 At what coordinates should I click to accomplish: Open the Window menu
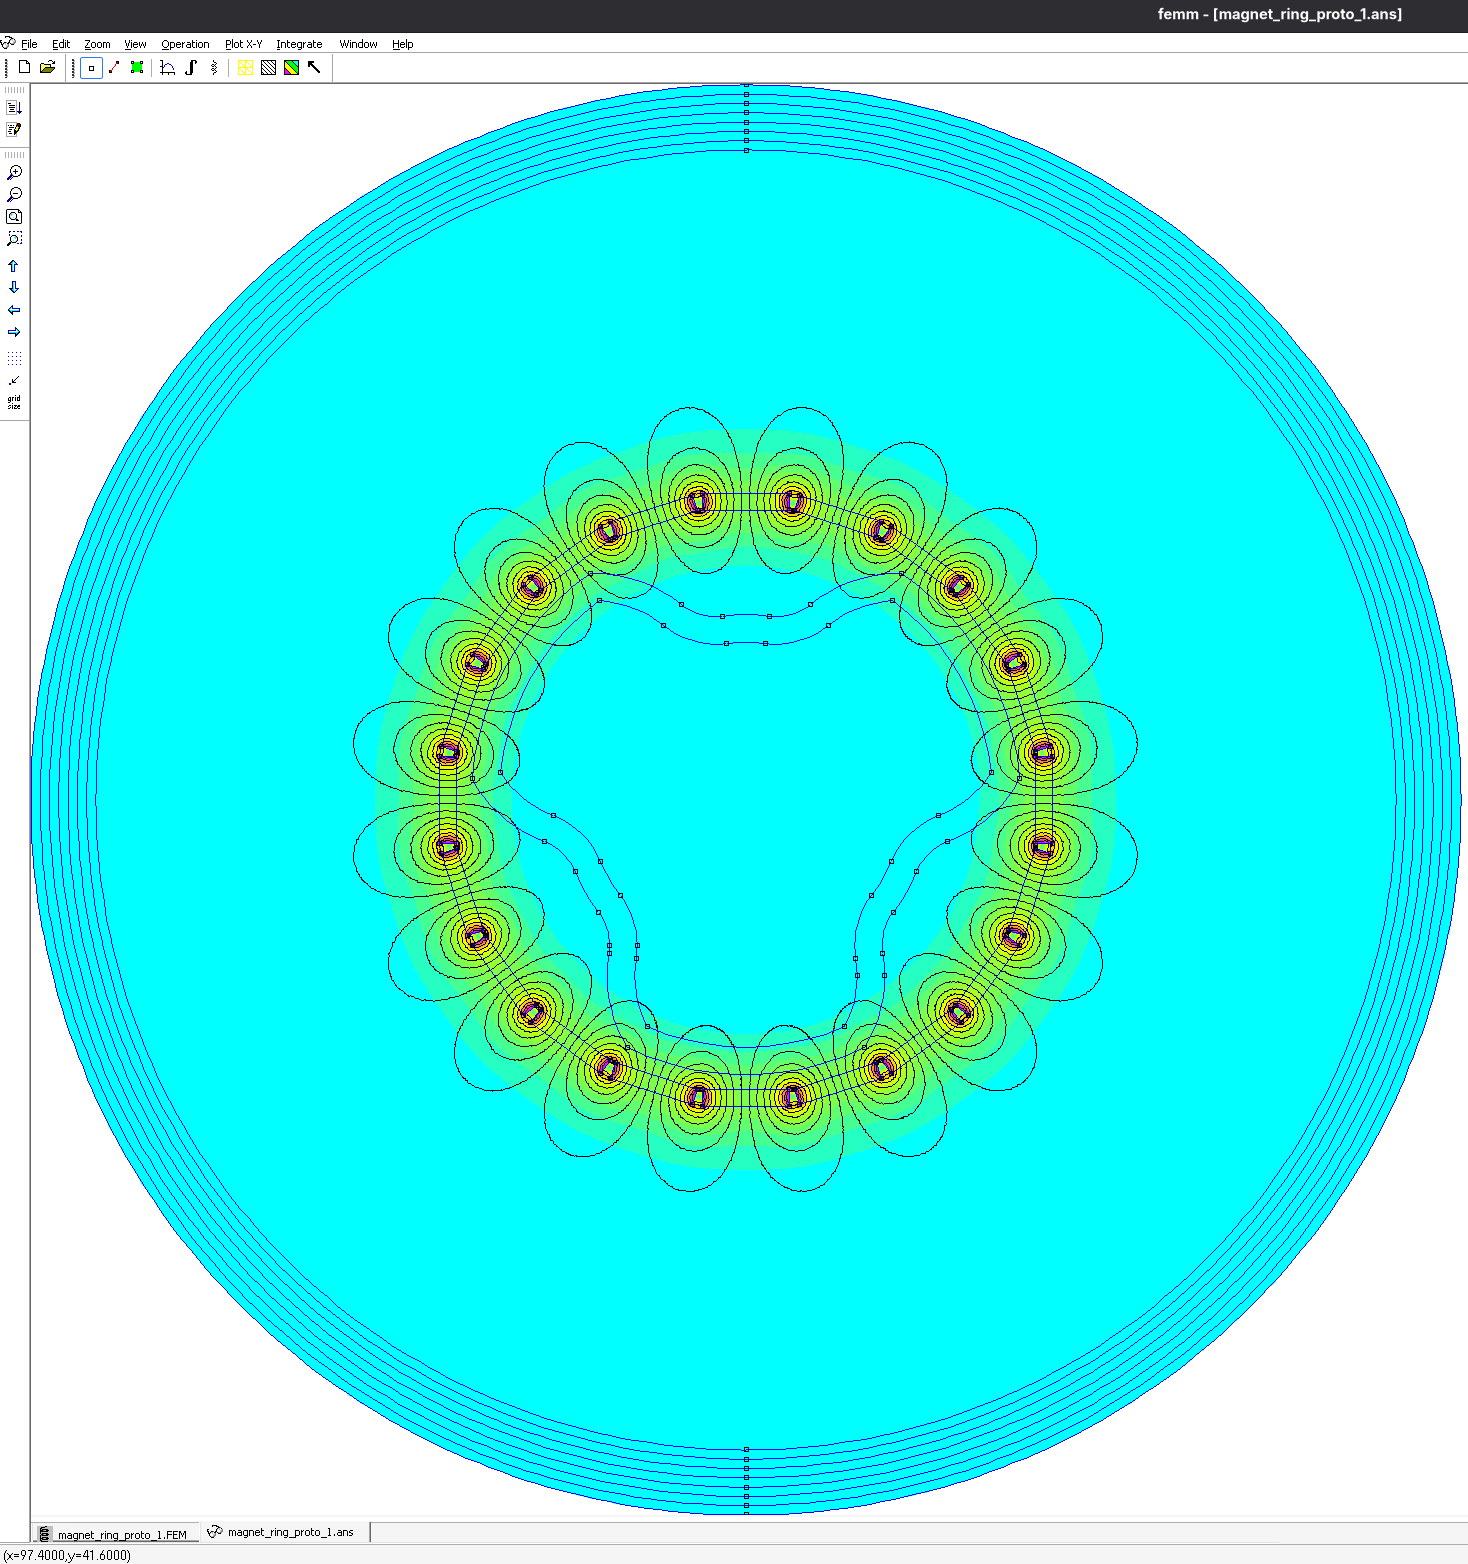tap(358, 44)
